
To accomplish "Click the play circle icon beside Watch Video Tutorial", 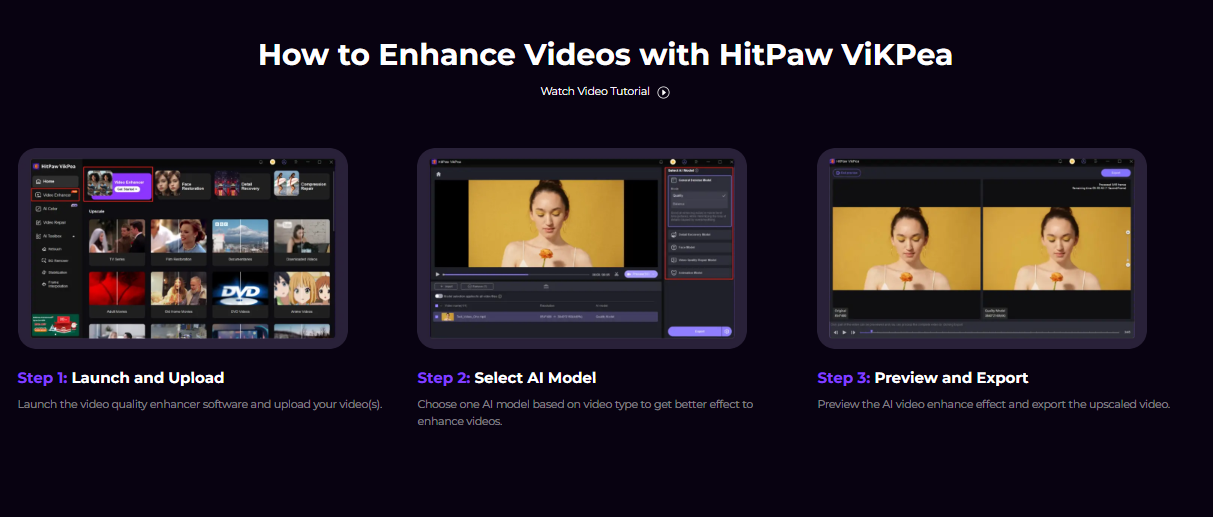I will click(663, 92).
